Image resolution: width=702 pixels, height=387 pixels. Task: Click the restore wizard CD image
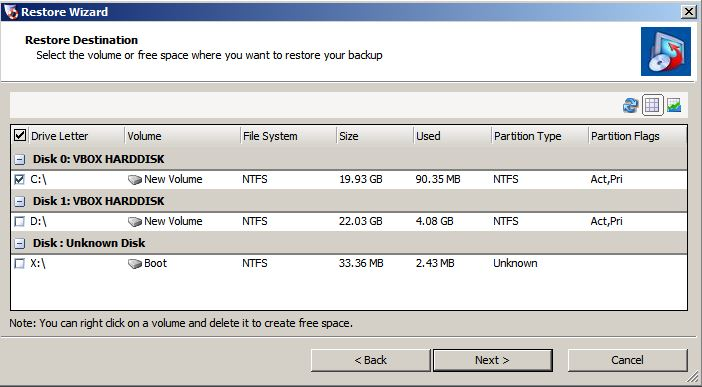click(666, 52)
